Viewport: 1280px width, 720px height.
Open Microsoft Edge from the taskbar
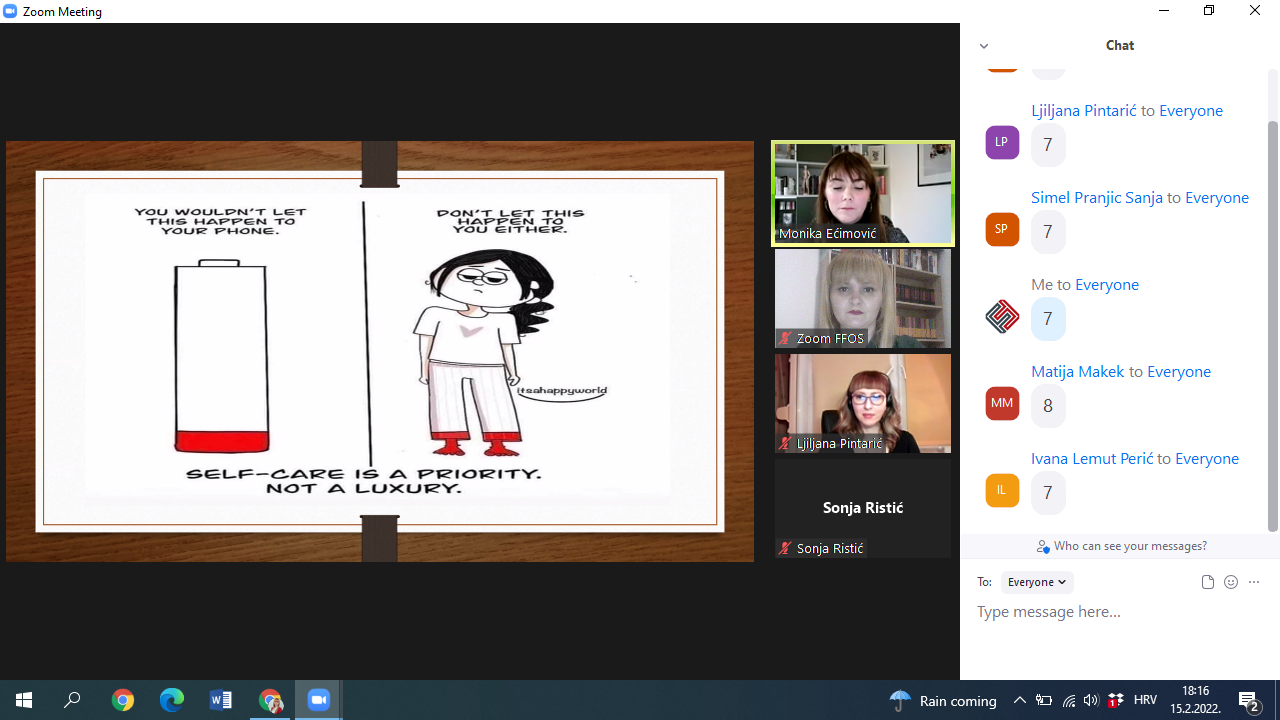172,700
